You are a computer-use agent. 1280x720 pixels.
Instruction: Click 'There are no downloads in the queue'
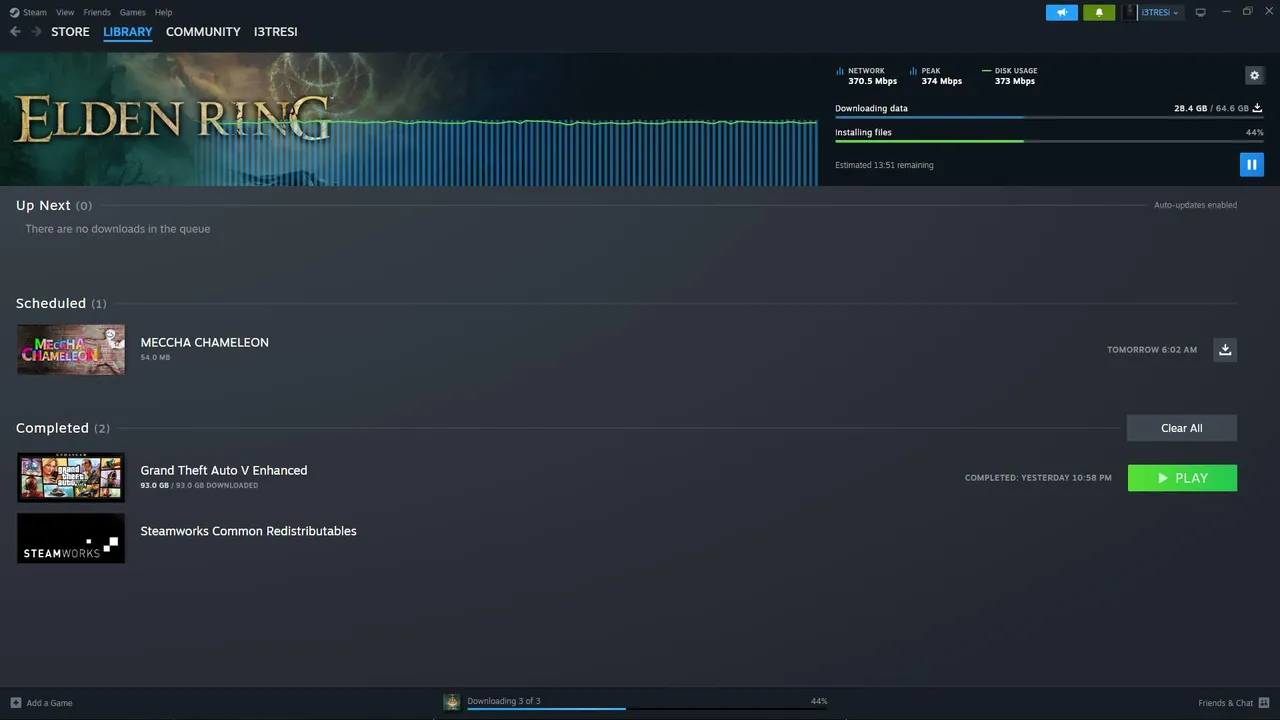click(x=118, y=229)
